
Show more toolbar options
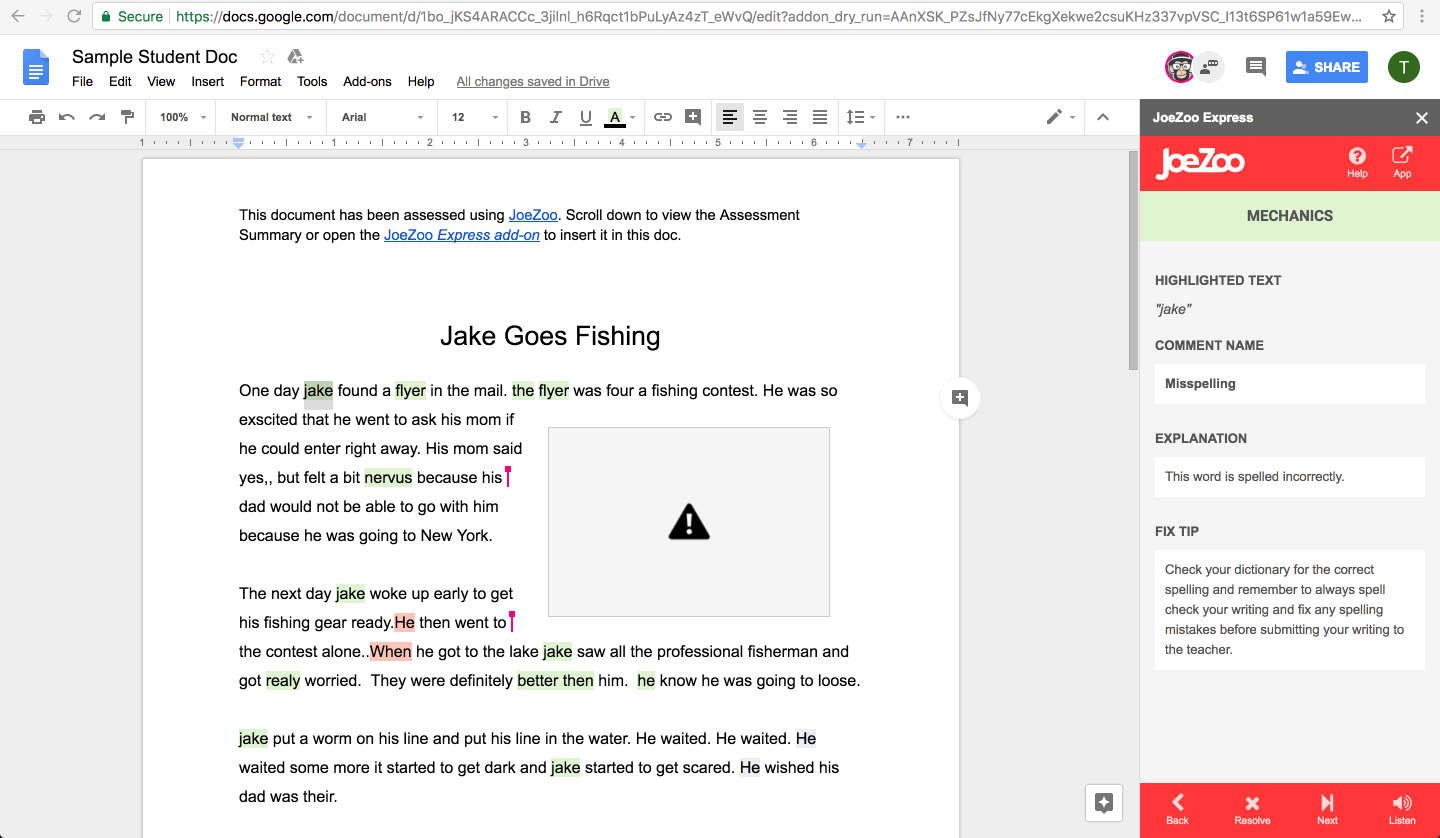(x=903, y=117)
